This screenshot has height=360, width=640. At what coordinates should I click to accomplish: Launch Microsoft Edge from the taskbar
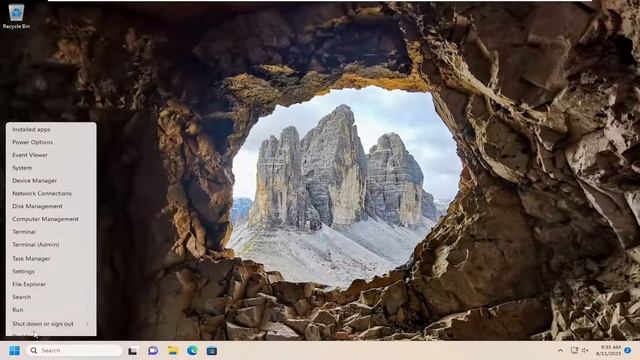pyautogui.click(x=192, y=350)
